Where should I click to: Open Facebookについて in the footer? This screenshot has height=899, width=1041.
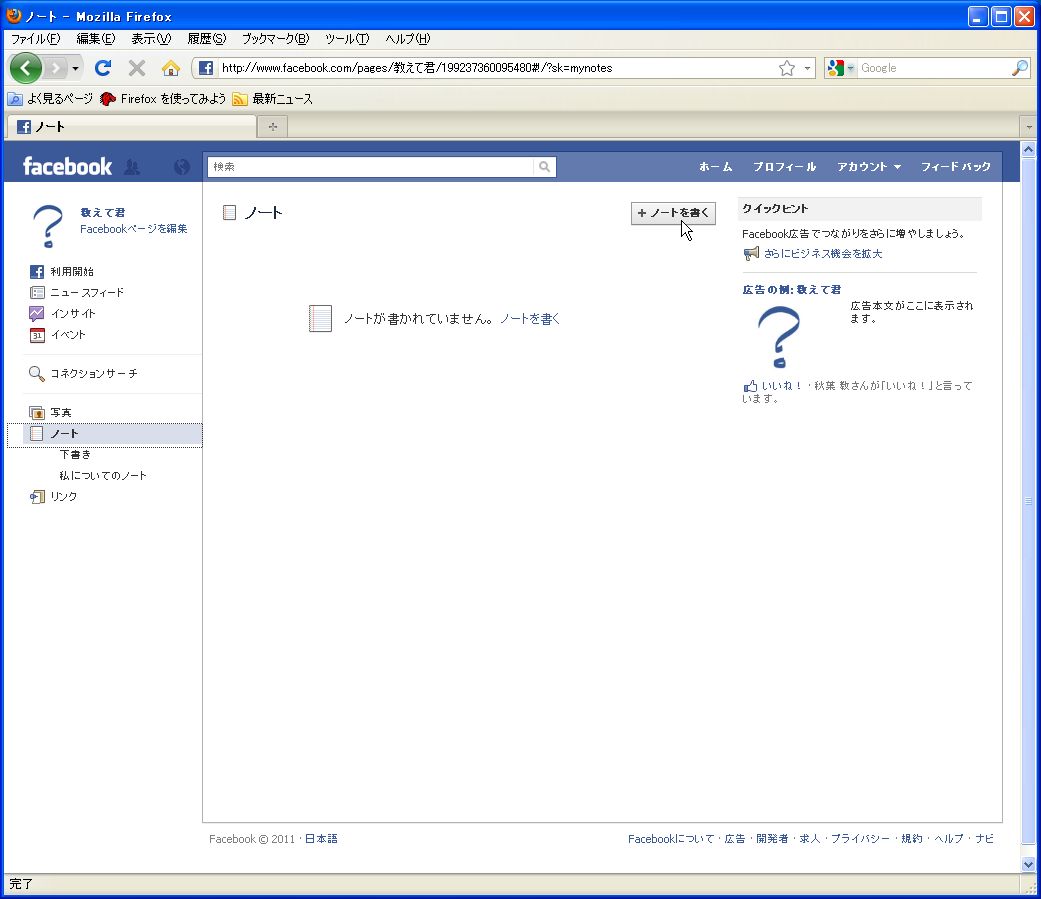pyautogui.click(x=671, y=839)
